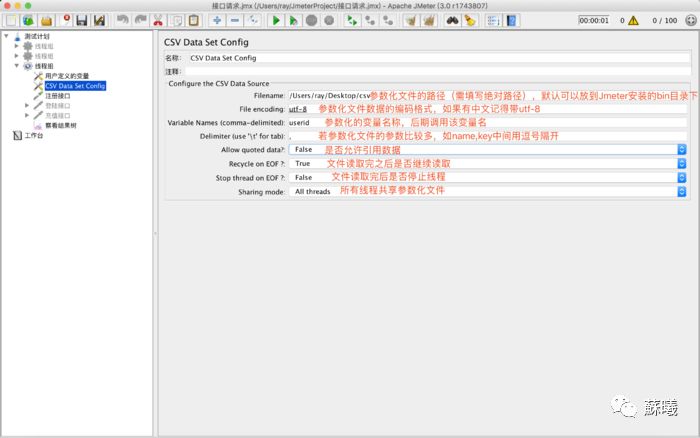
Task: Select 工作台 workbench in the tree
Action: [x=33, y=135]
